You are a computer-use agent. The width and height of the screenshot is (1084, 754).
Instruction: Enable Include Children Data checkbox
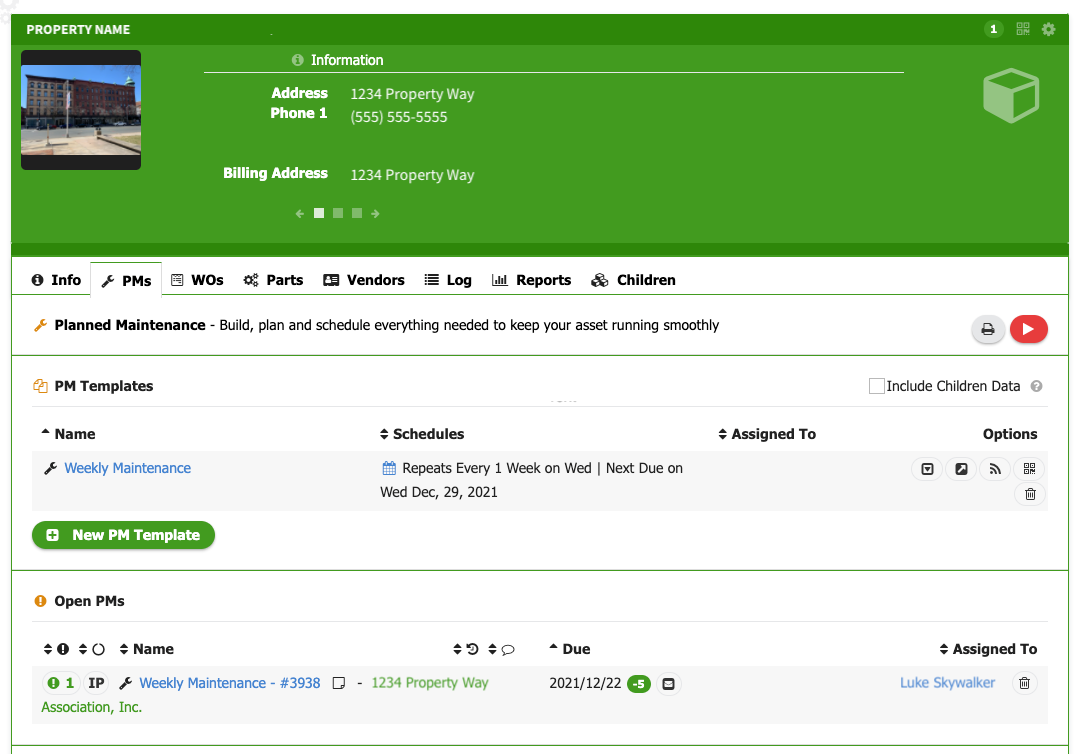coord(877,386)
